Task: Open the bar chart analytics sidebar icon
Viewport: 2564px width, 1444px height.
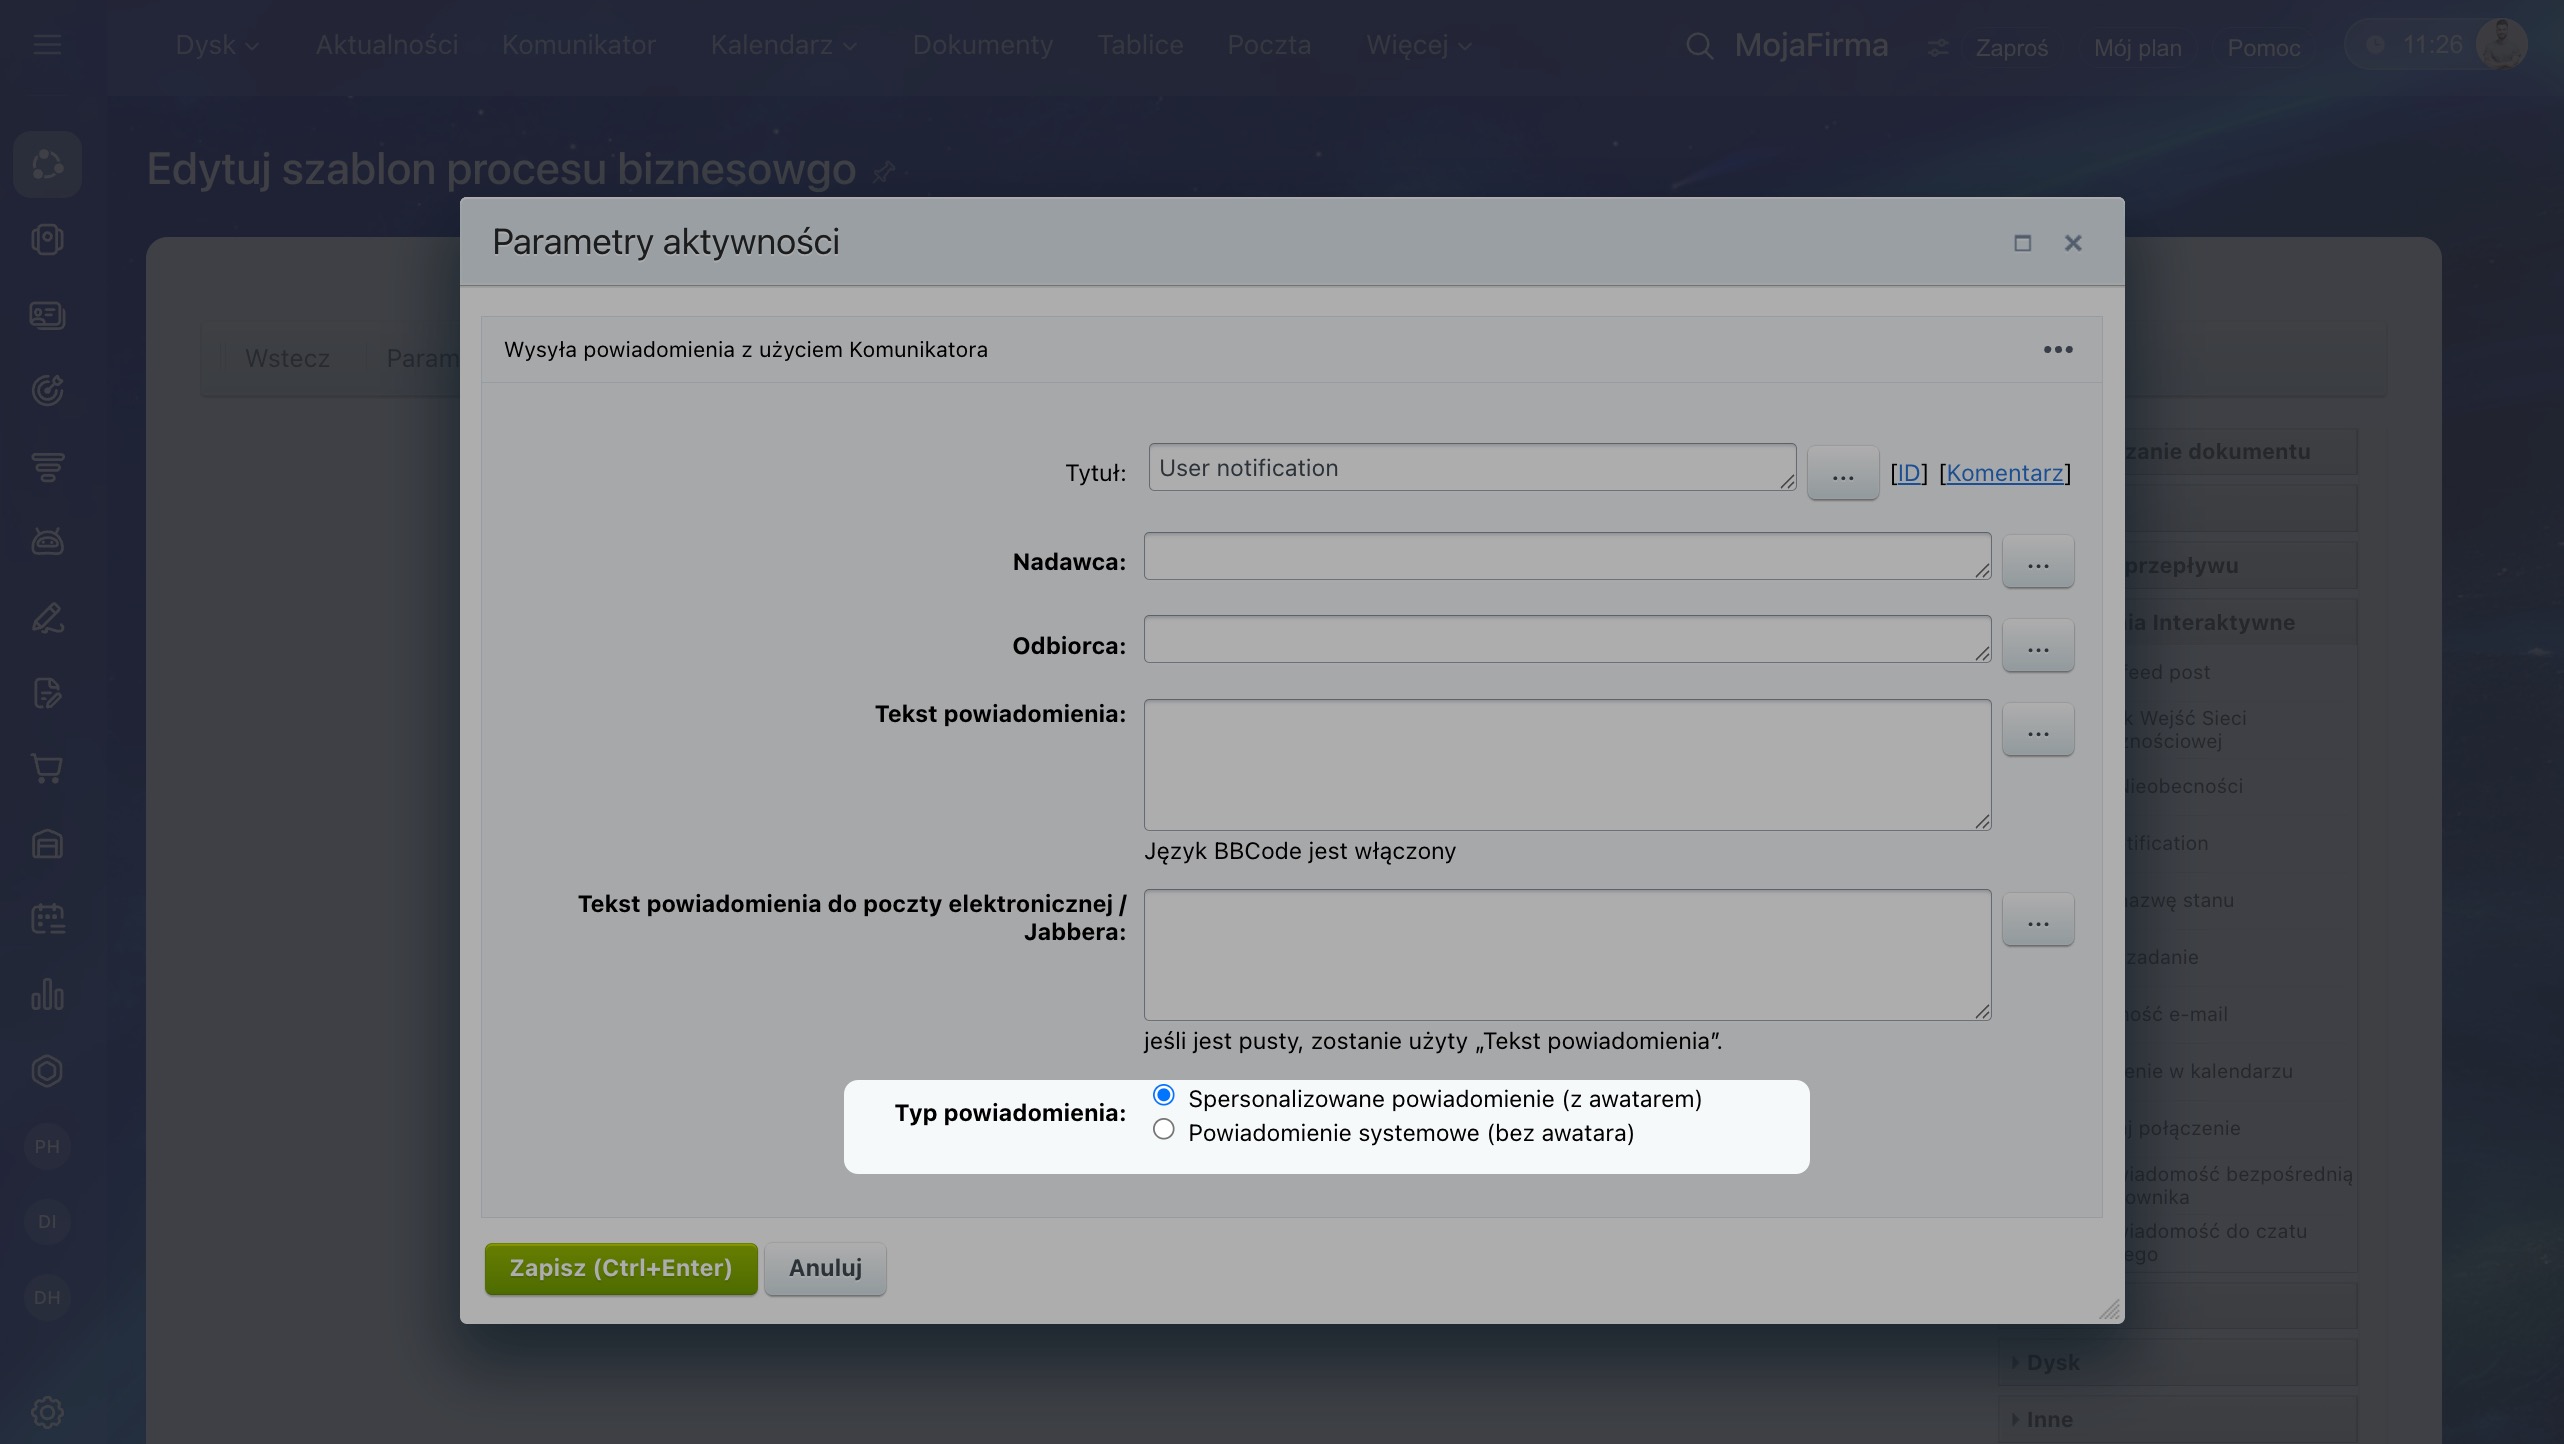Action: [x=47, y=995]
